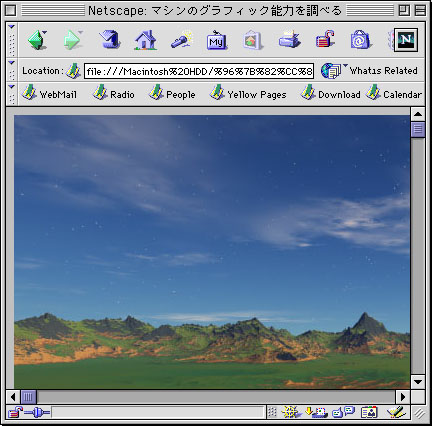Print the page using printer icon
Screen dimensions: 432x426
click(x=289, y=40)
